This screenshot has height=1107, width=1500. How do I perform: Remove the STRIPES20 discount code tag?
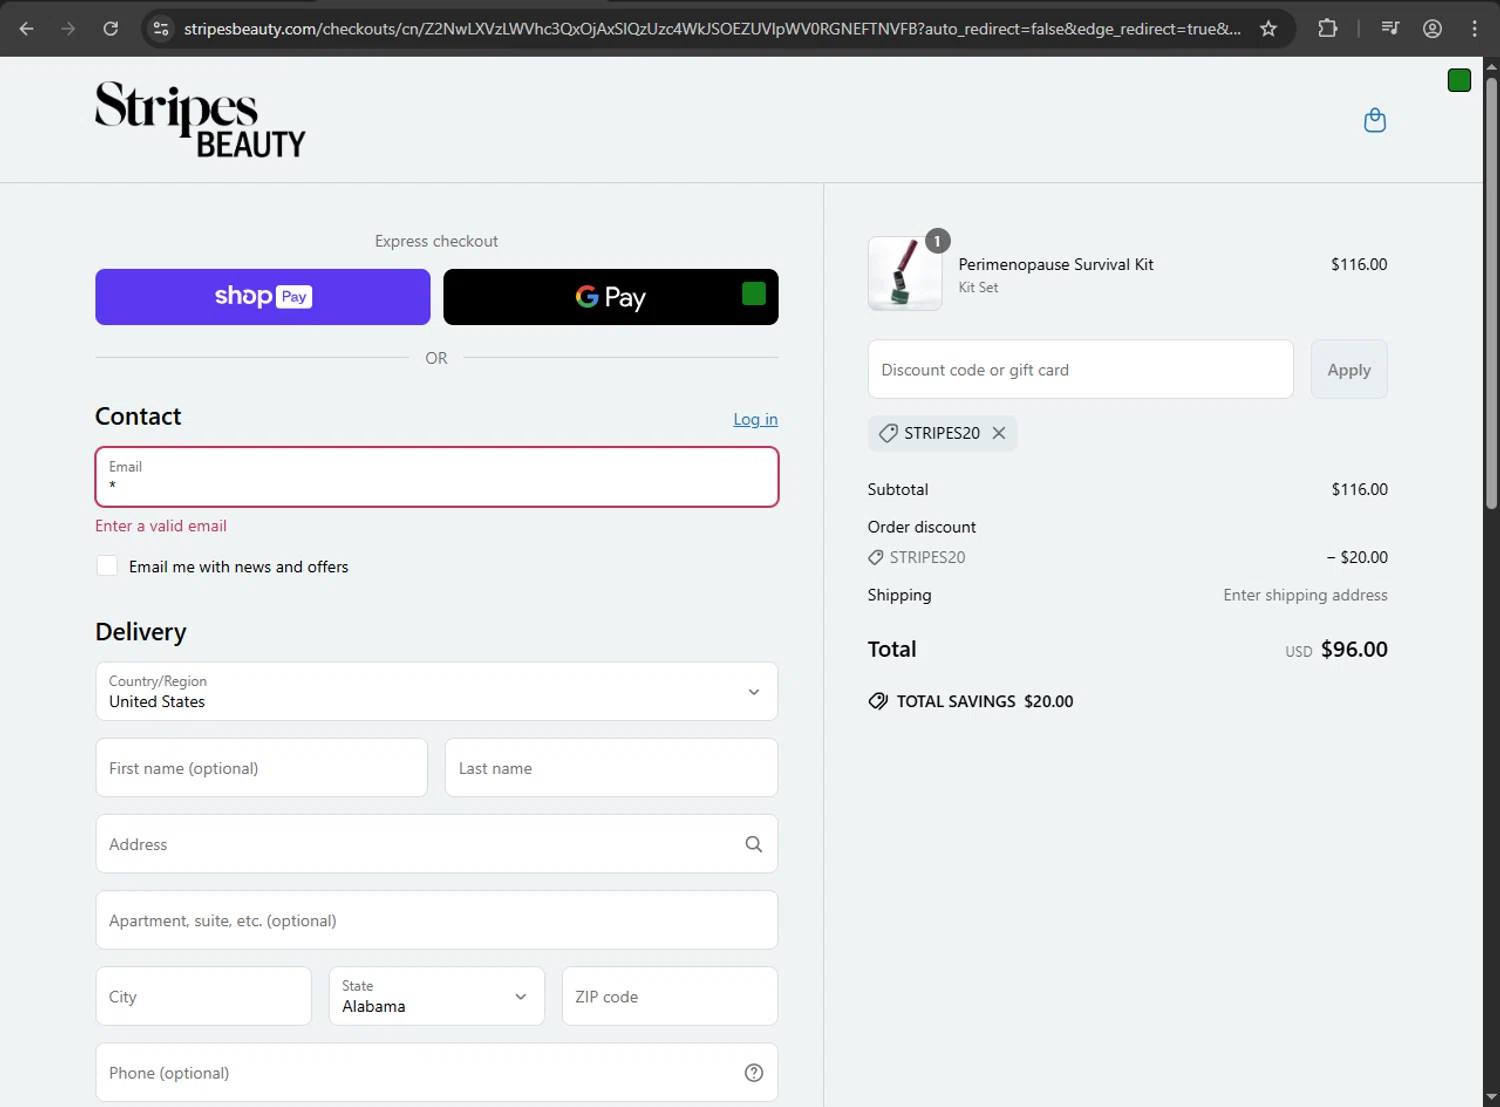click(x=999, y=433)
